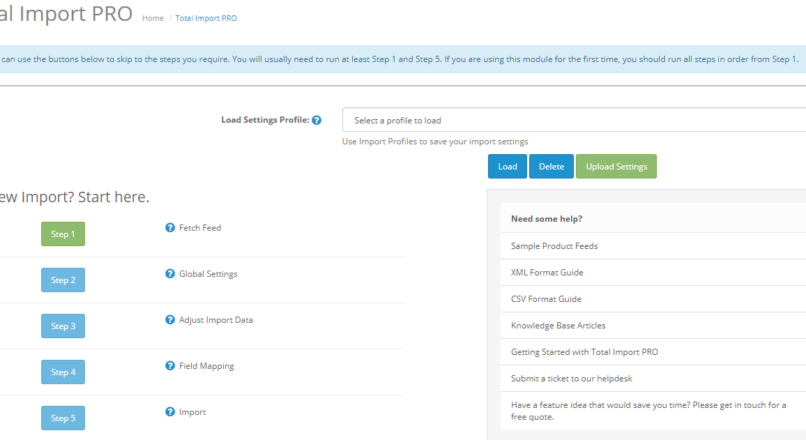Image resolution: width=806 pixels, height=440 pixels.
Task: Go to Step 1 Fetch Feed
Action: (63, 234)
